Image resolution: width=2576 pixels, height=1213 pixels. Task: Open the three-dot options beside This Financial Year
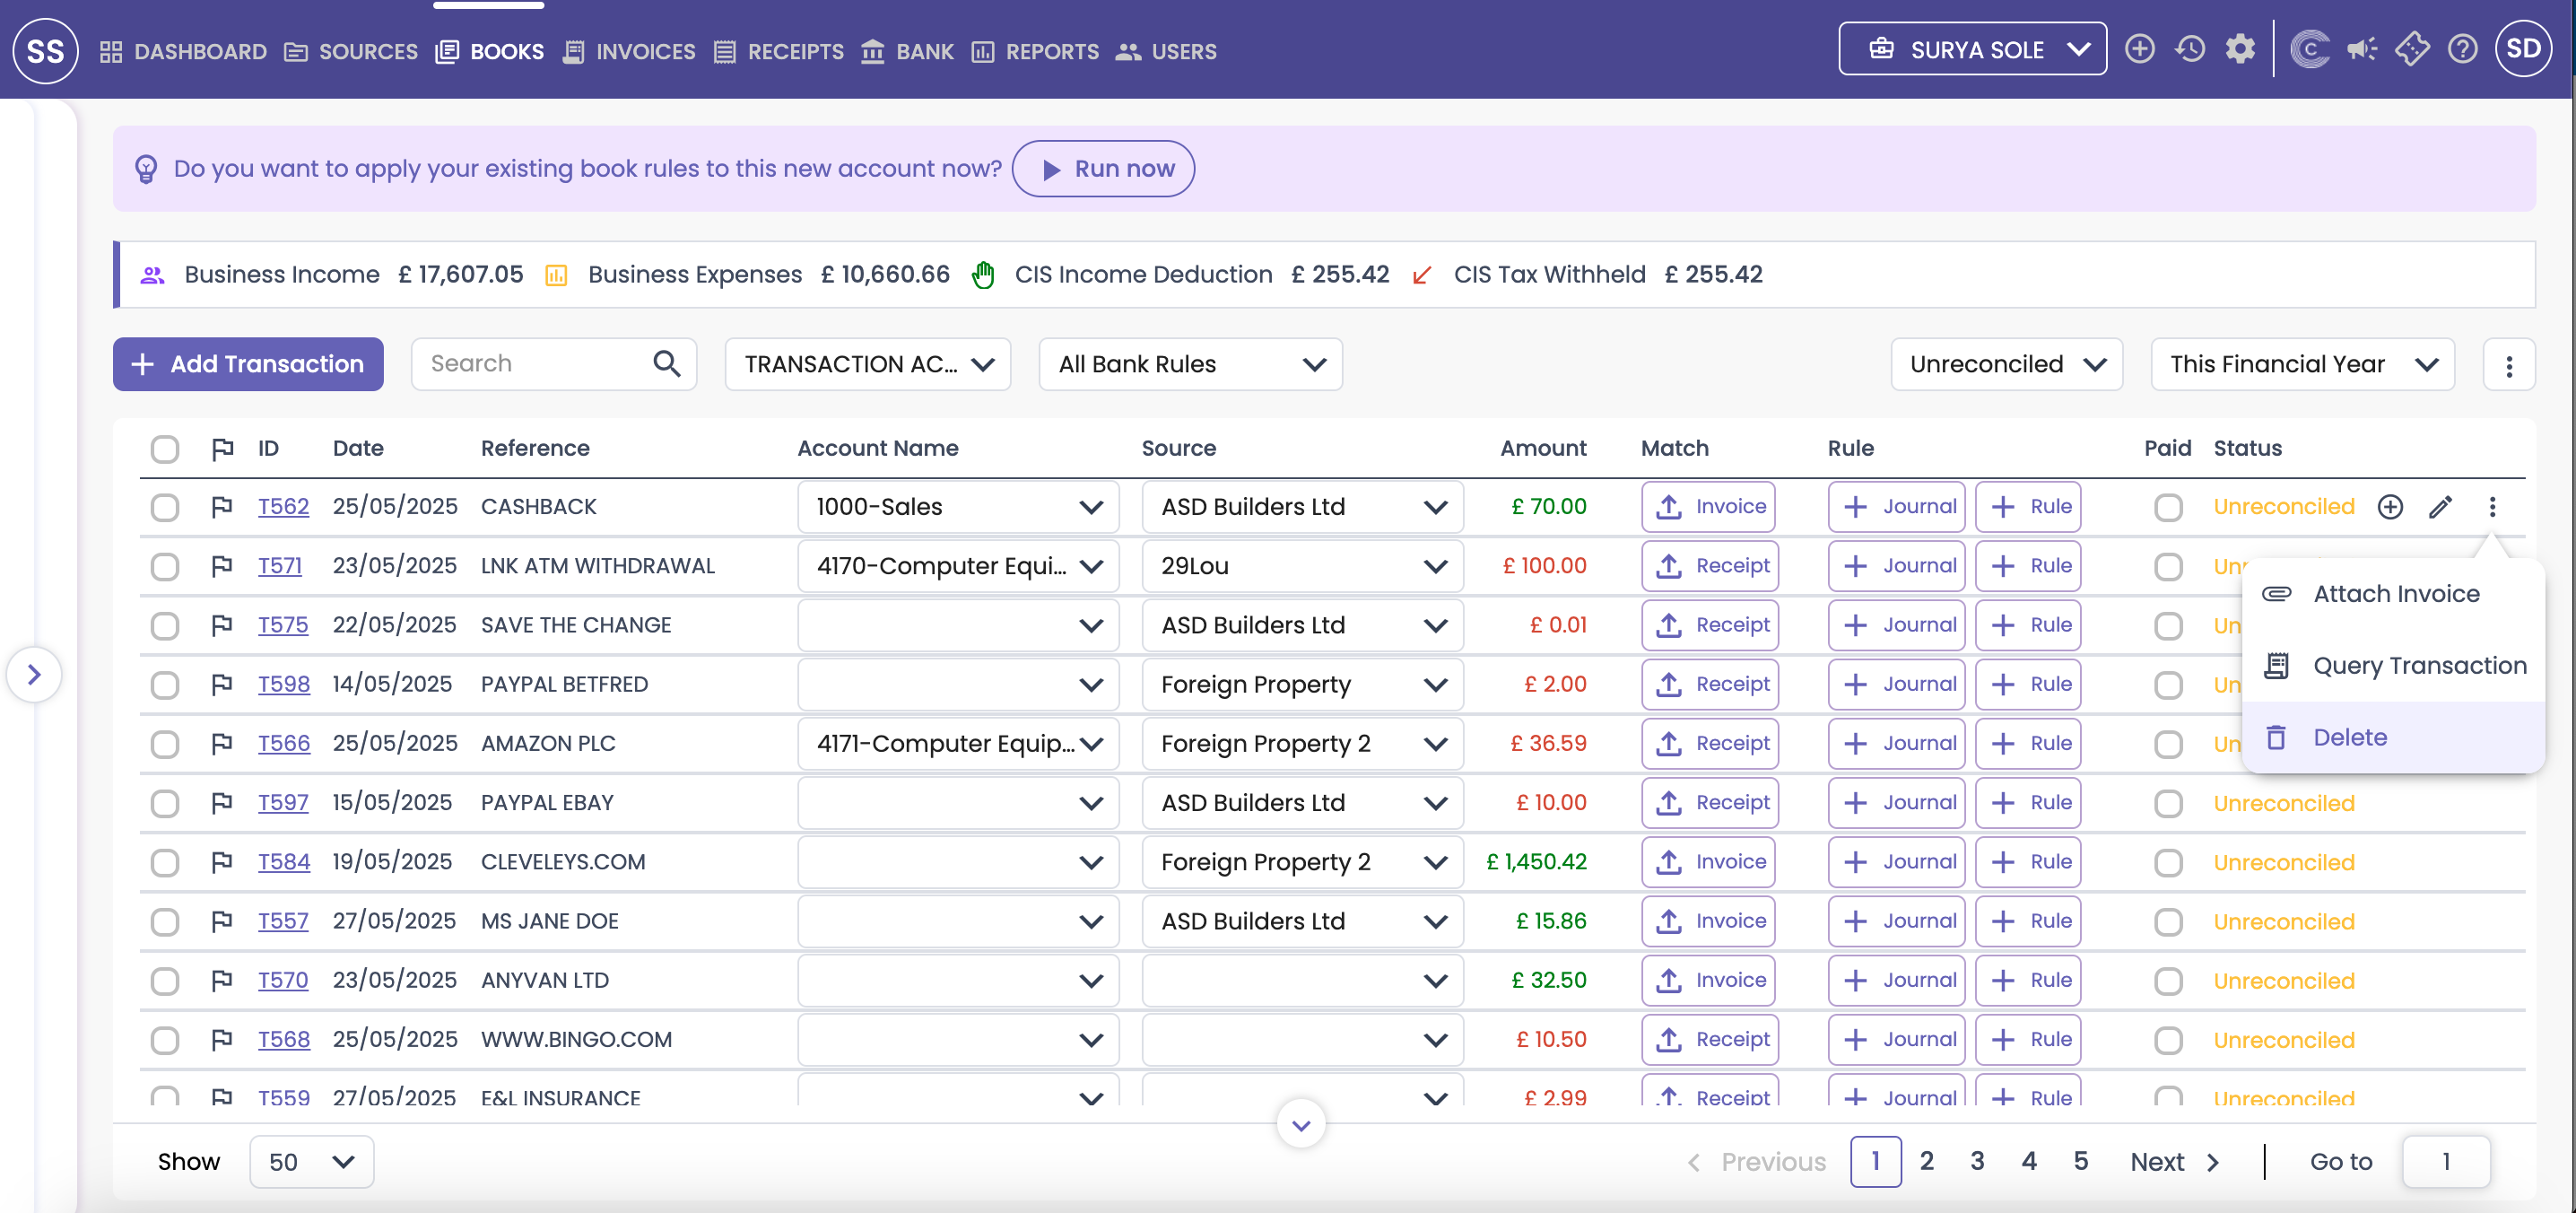tap(2508, 365)
